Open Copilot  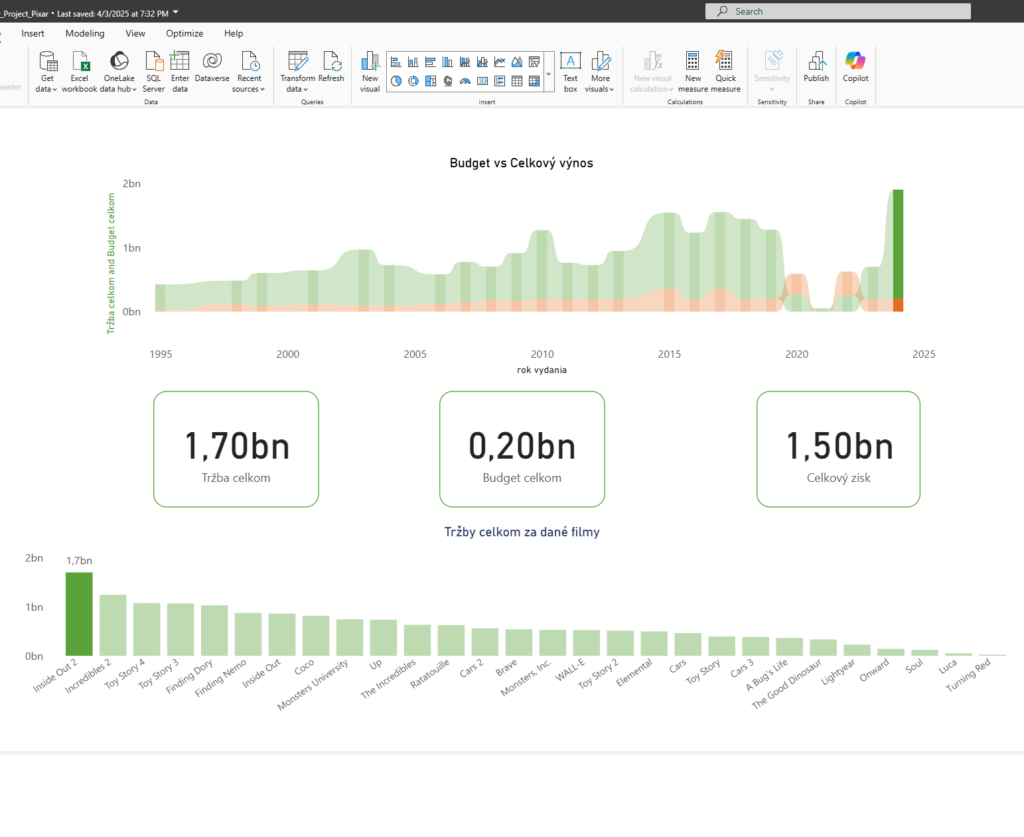pyautogui.click(x=855, y=67)
